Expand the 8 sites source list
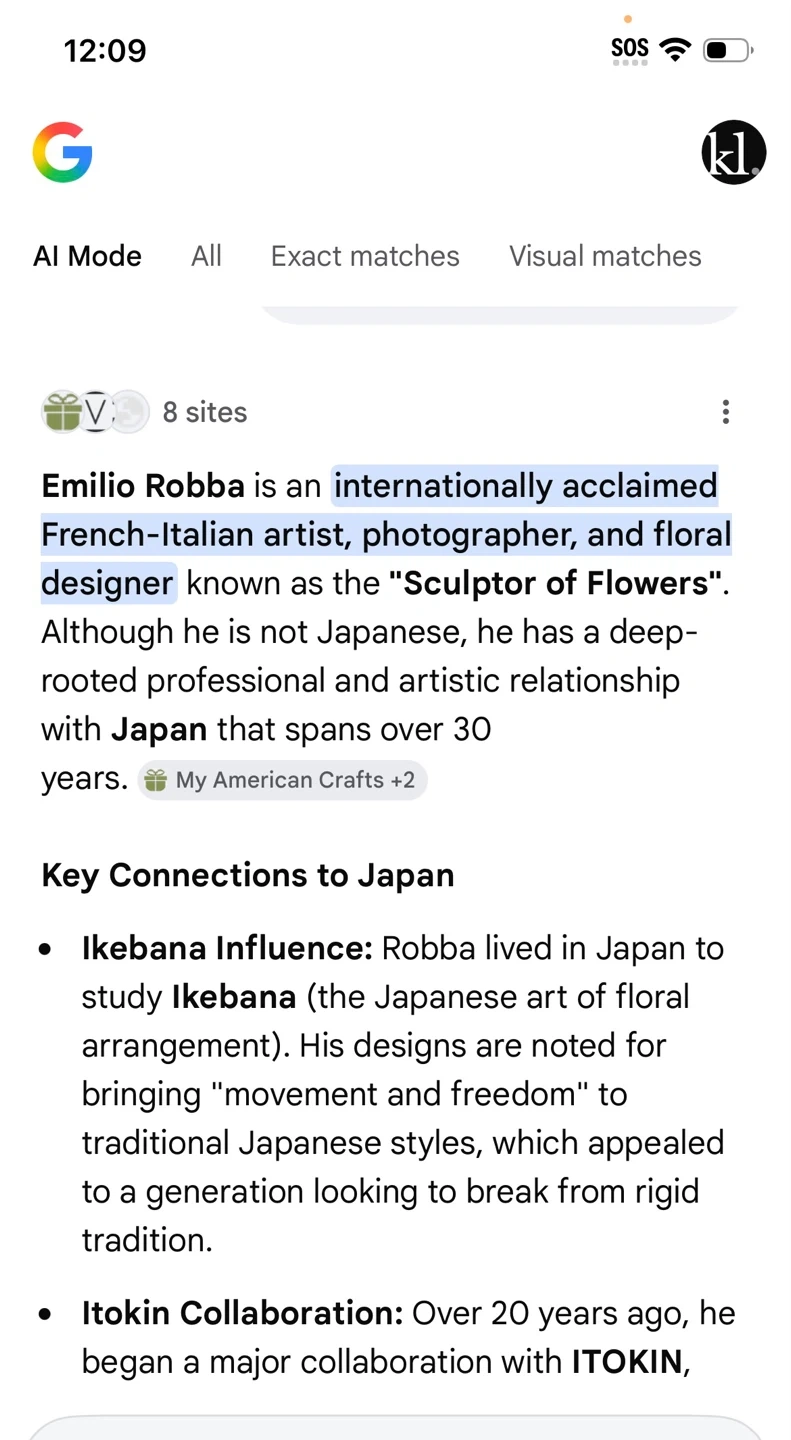The image size is (791, 1440). [x=204, y=412]
